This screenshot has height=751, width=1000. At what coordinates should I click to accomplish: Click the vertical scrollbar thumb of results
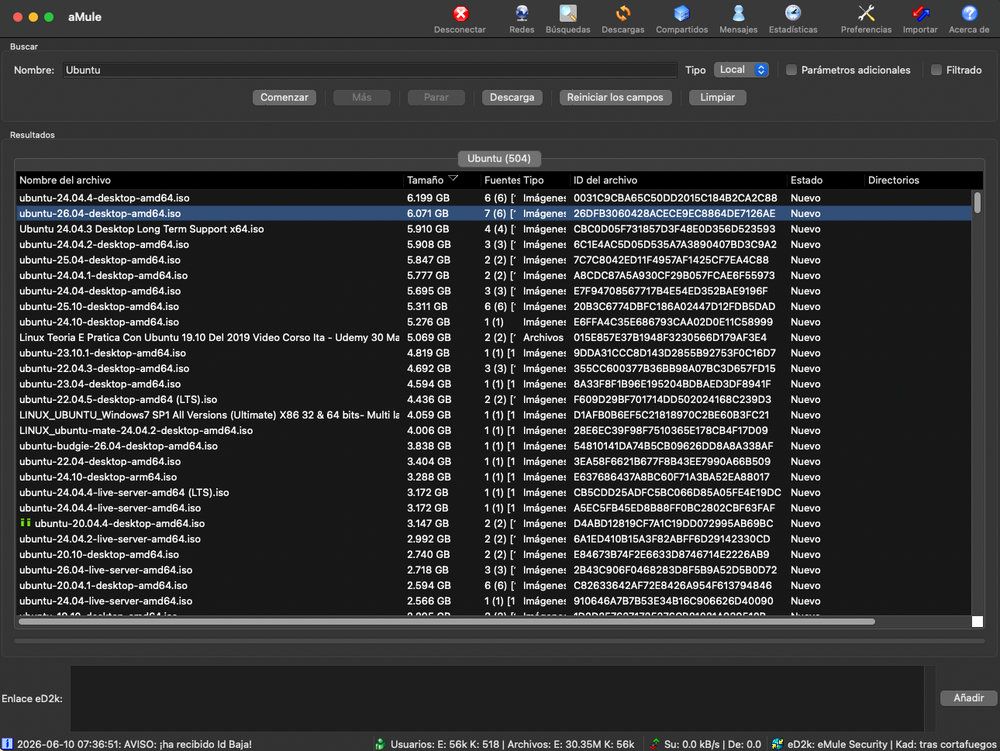[977, 203]
